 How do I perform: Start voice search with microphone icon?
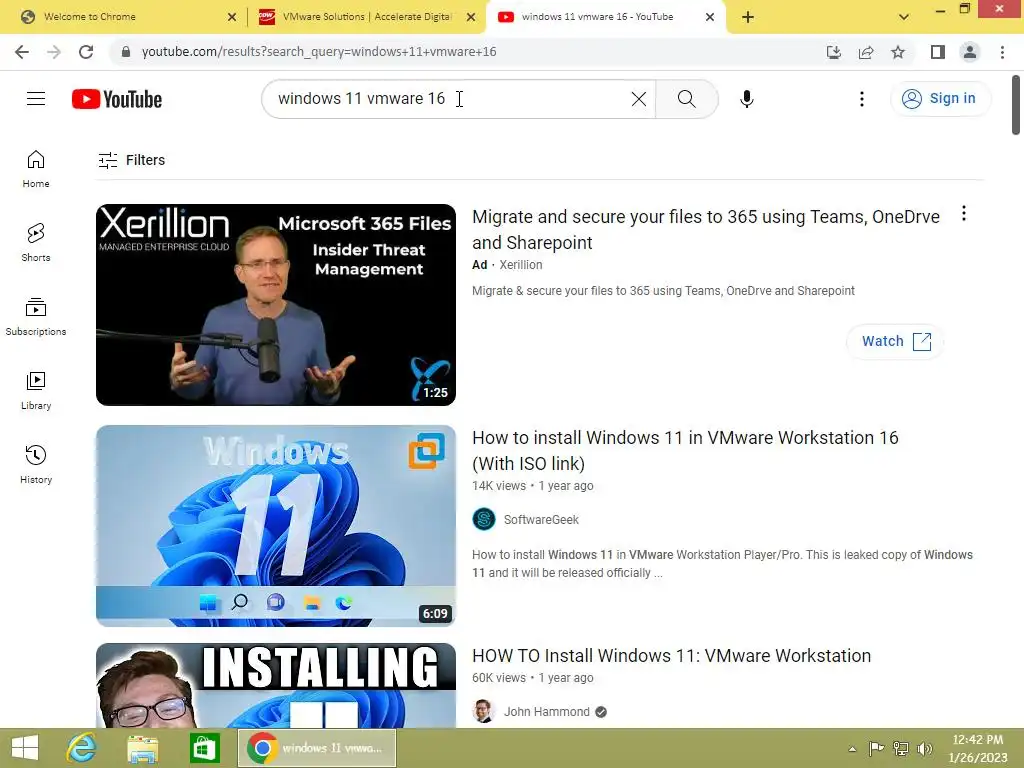pos(746,99)
